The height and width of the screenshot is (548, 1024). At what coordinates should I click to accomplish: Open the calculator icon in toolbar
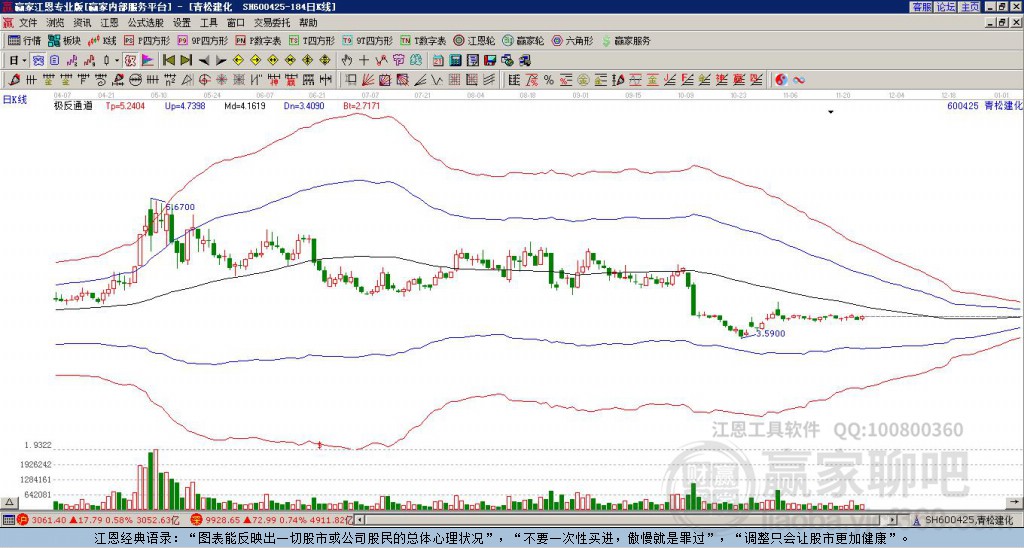point(455,60)
